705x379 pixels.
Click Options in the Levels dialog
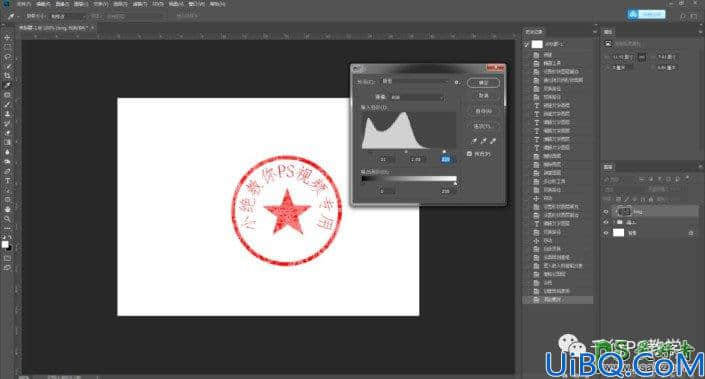[483, 126]
